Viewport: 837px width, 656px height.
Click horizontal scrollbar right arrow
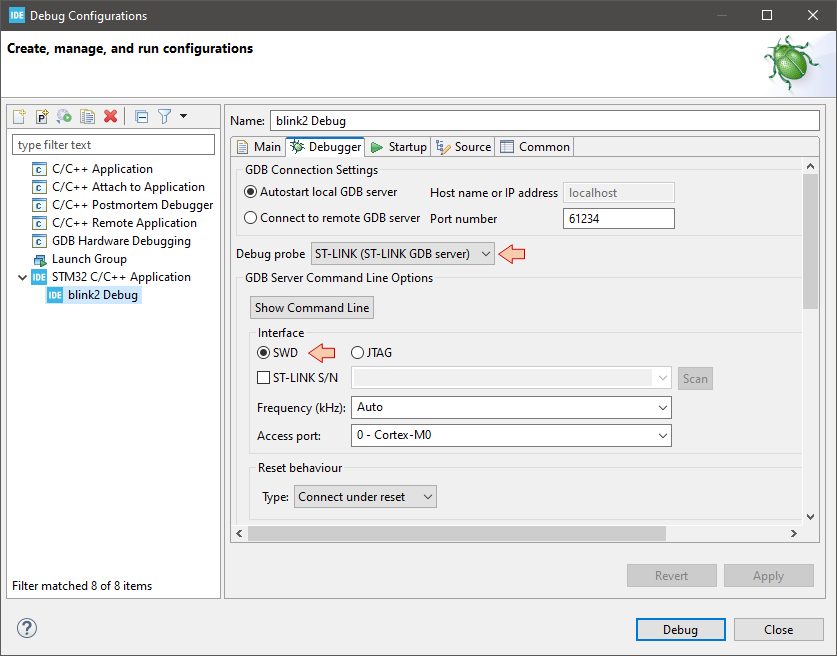click(x=794, y=533)
